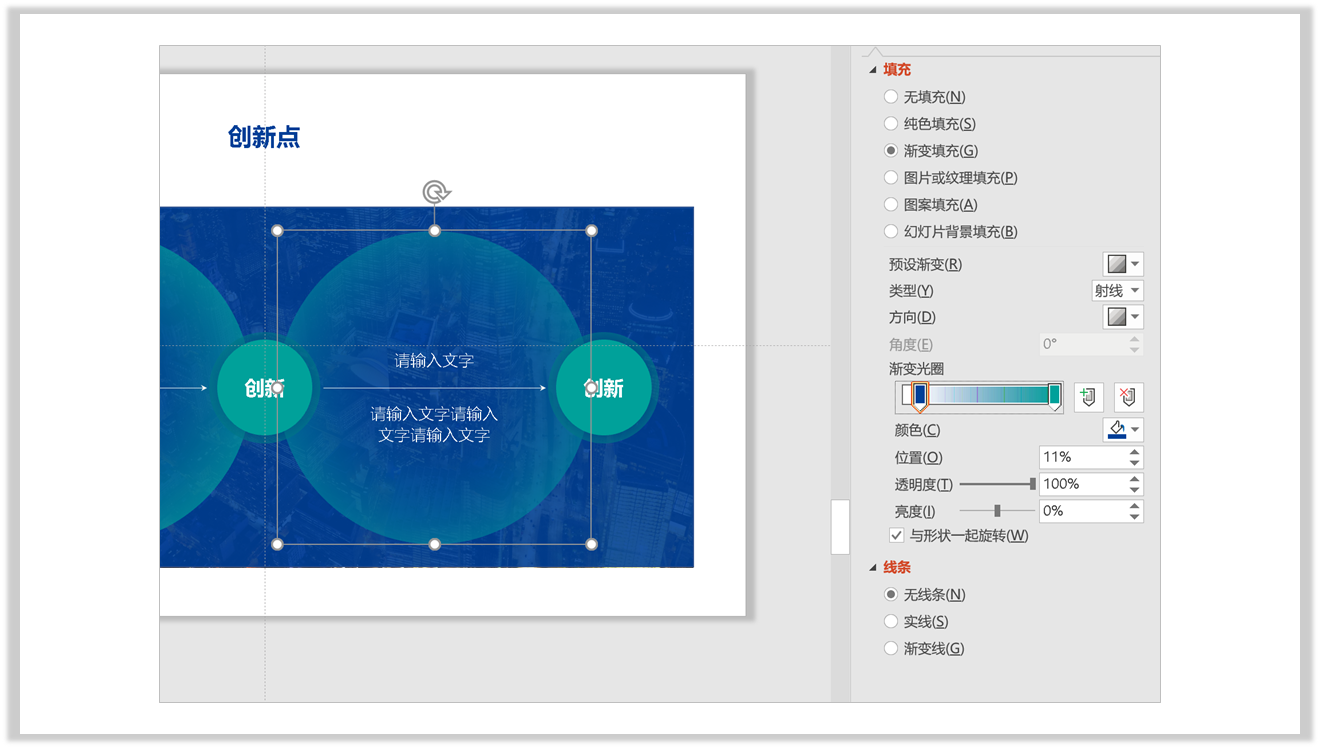The width and height of the screenshot is (1320, 748).
Task: Decrease 透明度 transparency with down arrow
Action: tap(1134, 490)
